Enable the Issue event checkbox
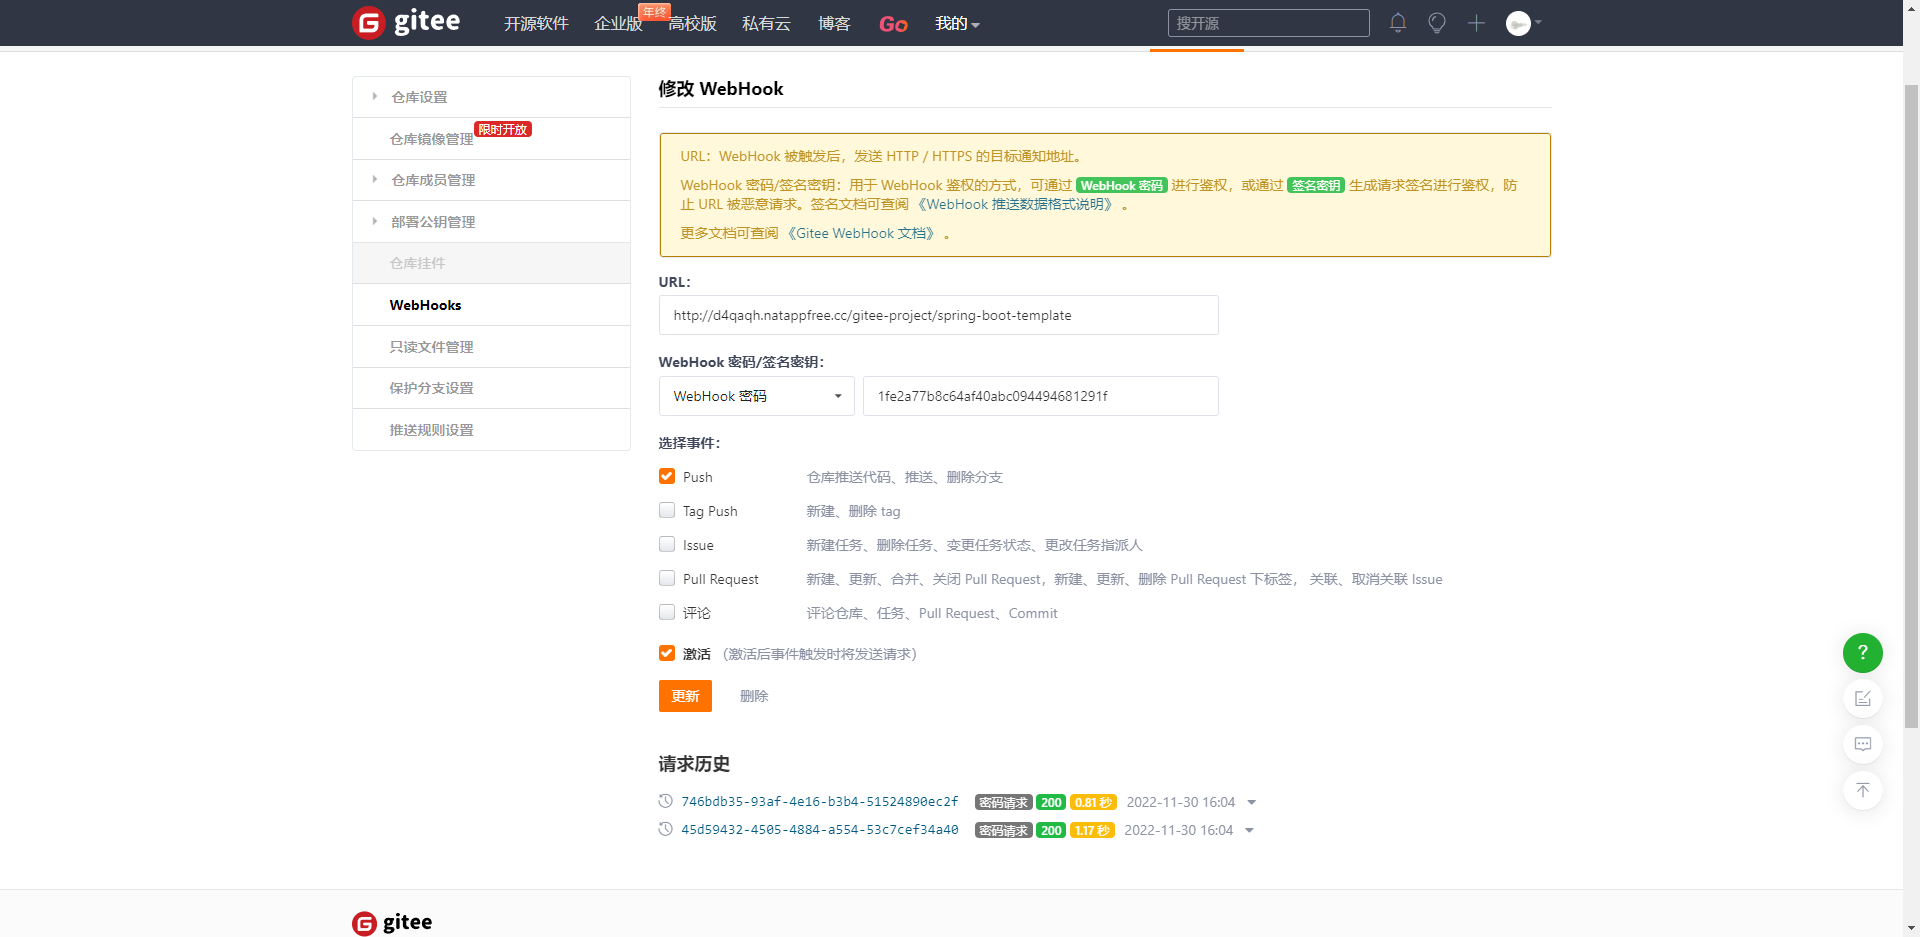This screenshot has width=1920, height=937. point(667,544)
